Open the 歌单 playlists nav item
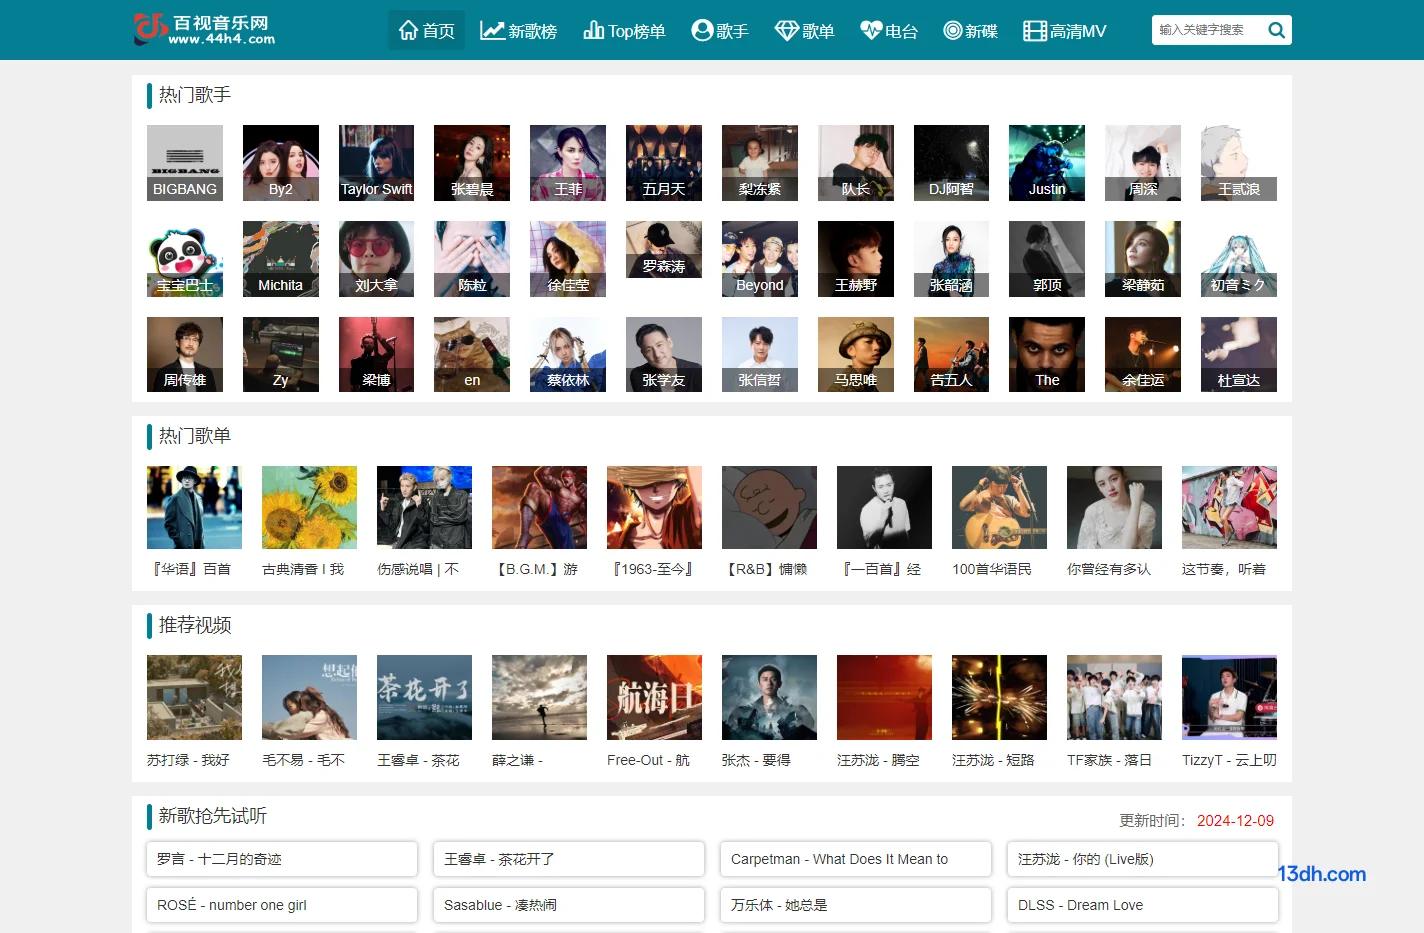1424x933 pixels. pos(805,31)
